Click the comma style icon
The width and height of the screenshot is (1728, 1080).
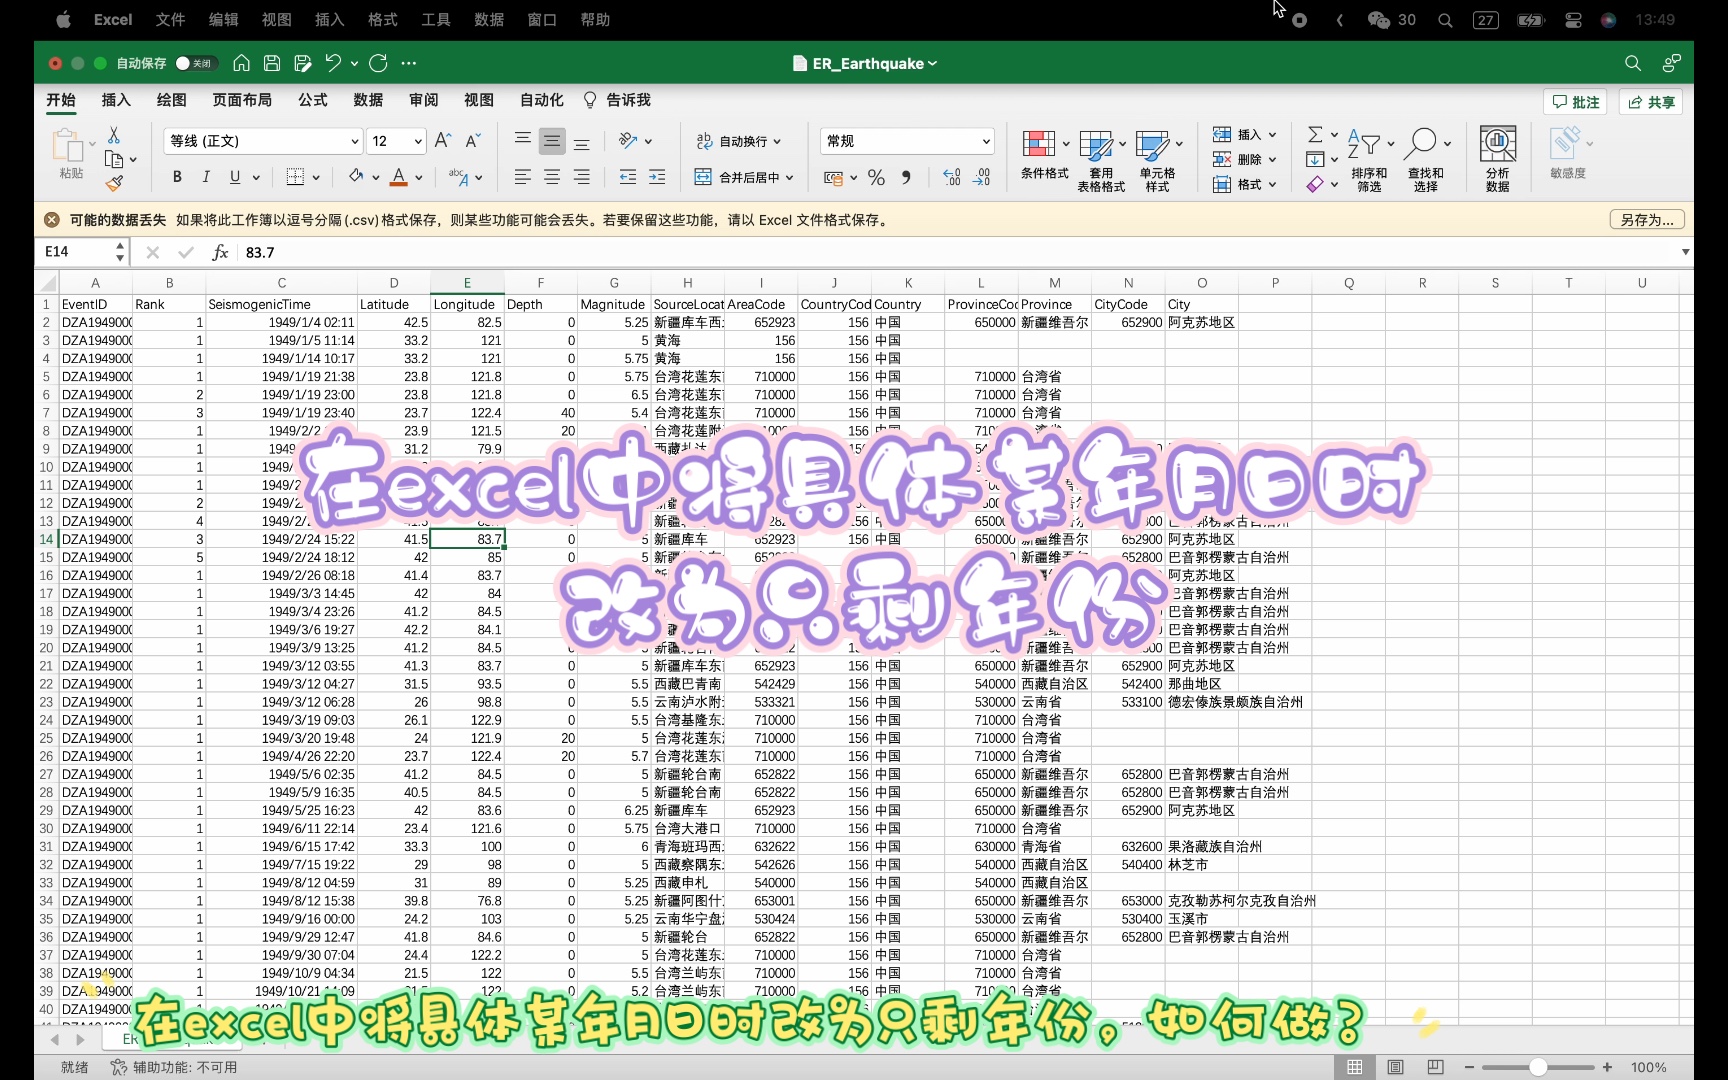coord(906,177)
